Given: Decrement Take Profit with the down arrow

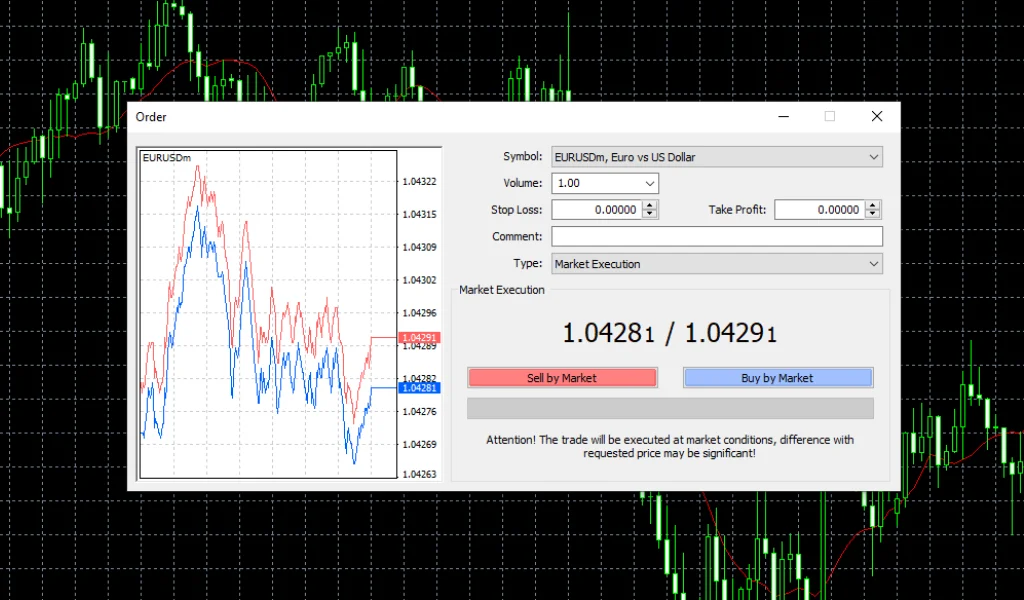Looking at the screenshot, I should (872, 213).
